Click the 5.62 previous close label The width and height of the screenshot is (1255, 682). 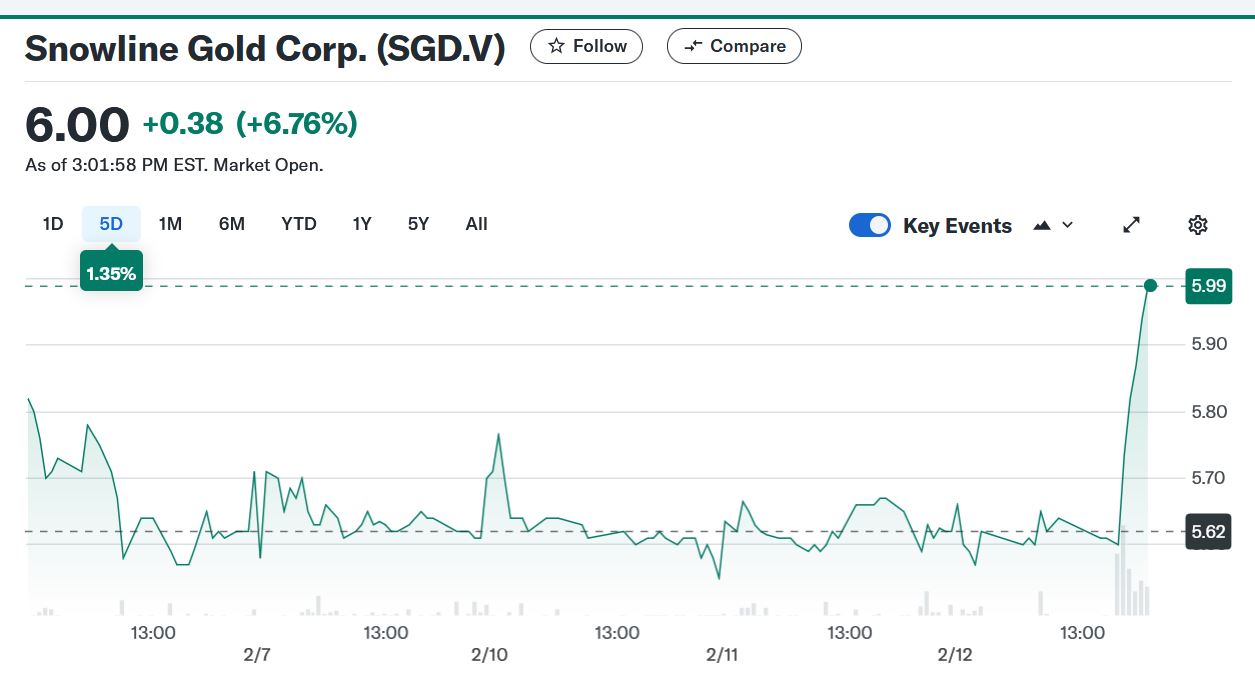(1207, 532)
